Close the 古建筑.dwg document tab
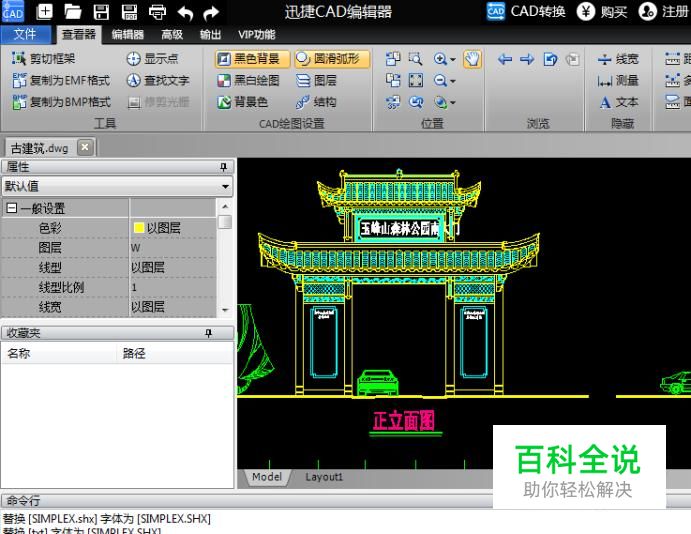Viewport: 691px width, 534px height. coord(85,147)
